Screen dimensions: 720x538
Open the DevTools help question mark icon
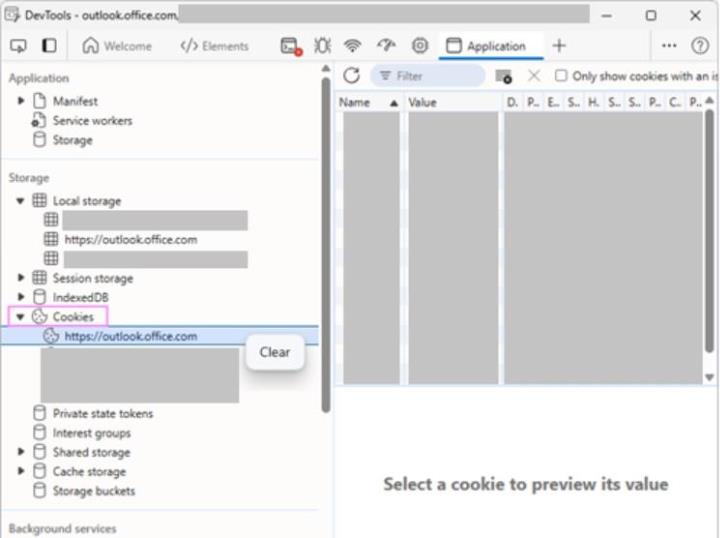[x=700, y=45]
